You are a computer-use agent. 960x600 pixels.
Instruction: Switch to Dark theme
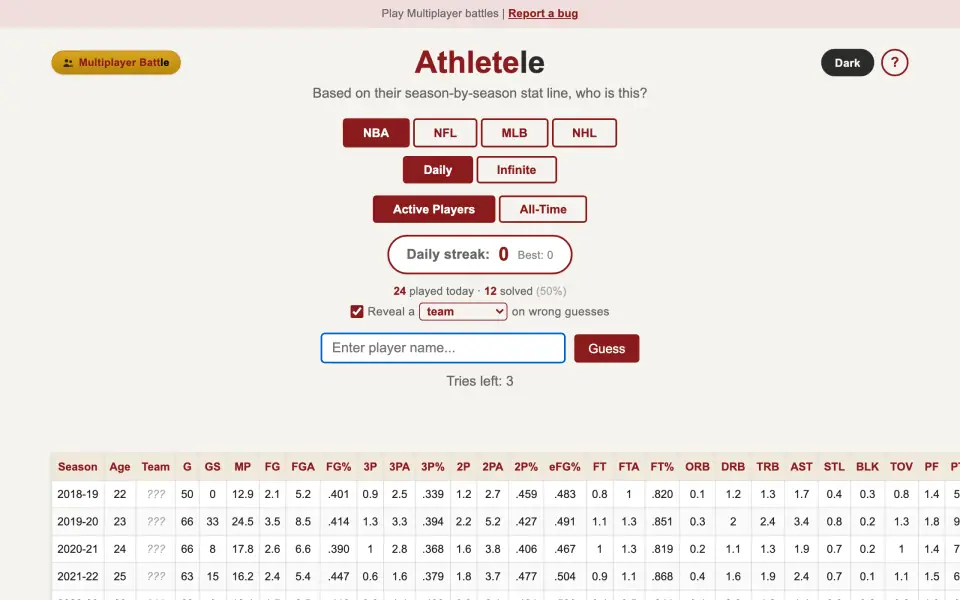point(847,62)
